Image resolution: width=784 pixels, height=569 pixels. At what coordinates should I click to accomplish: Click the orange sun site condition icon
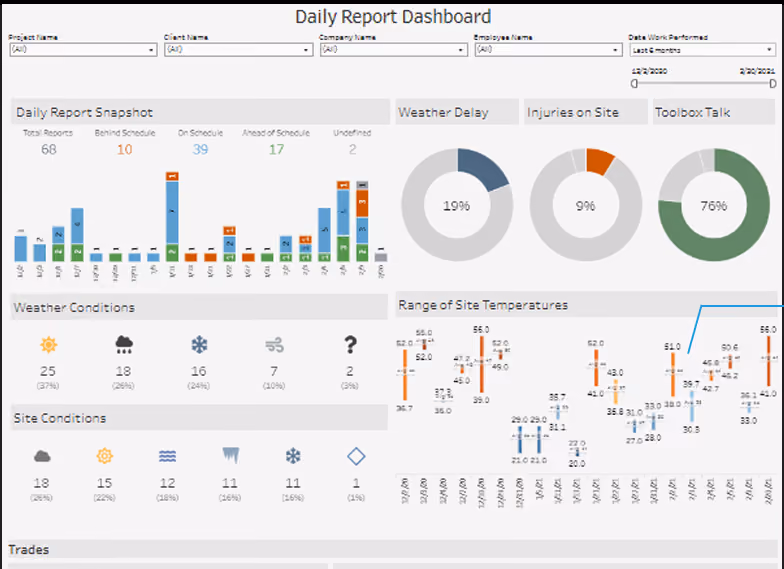pos(104,456)
